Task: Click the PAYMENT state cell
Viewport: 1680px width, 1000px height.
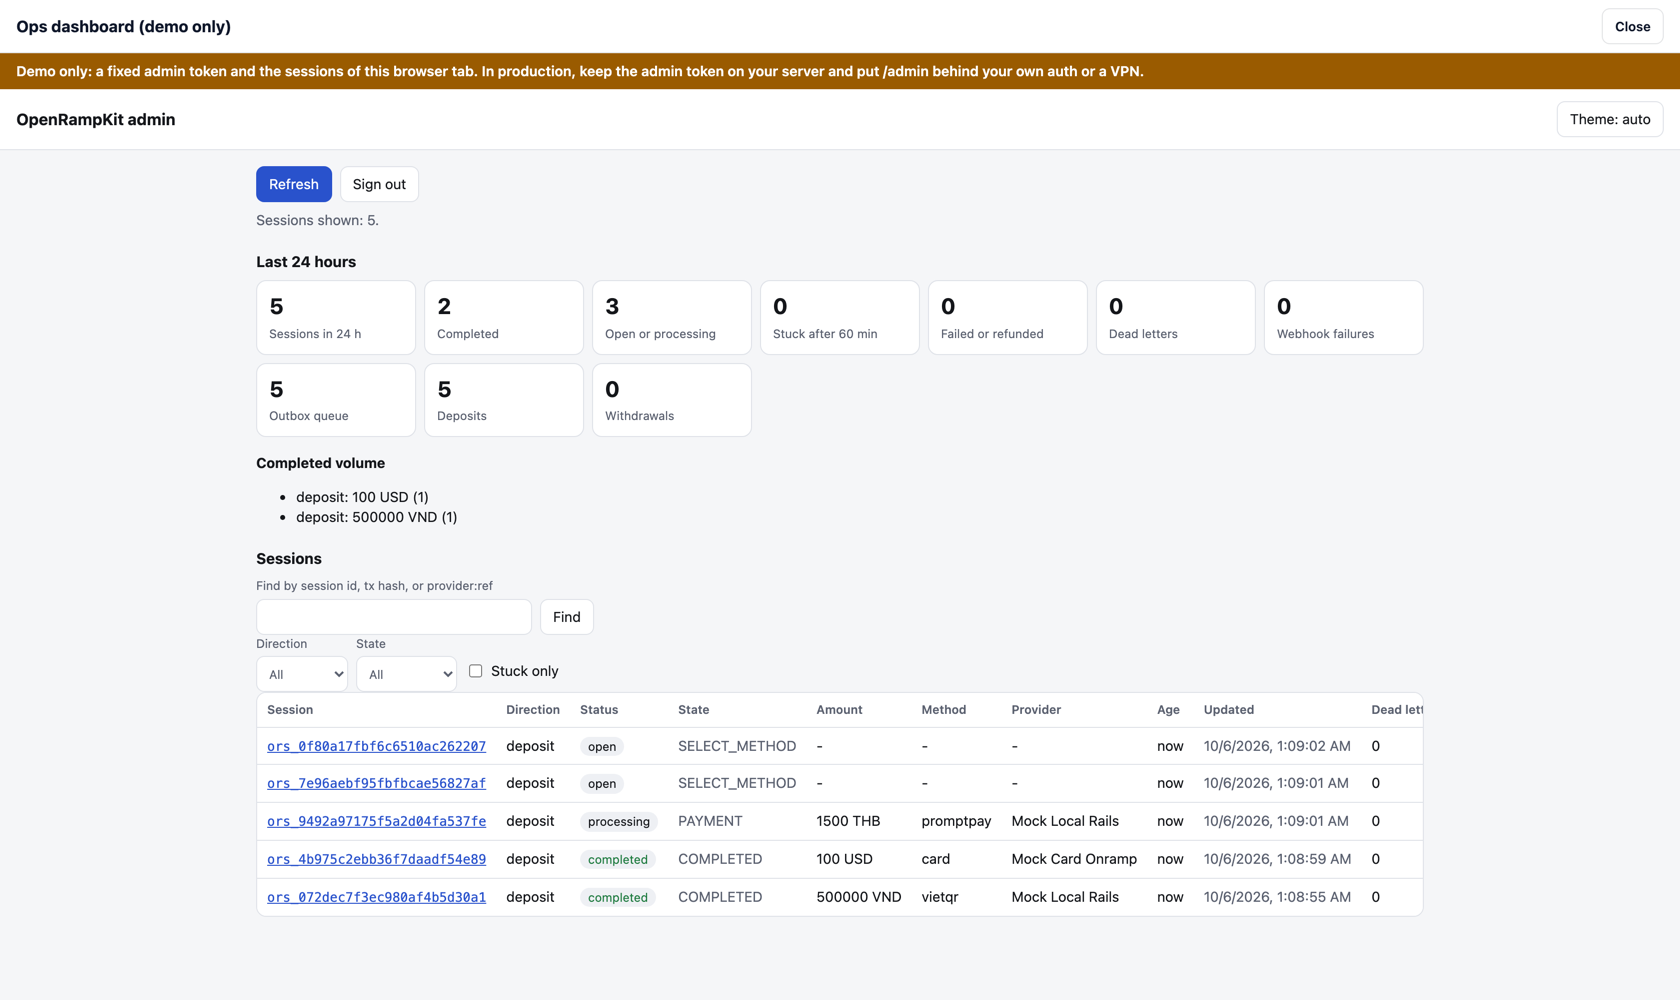Action: tap(710, 821)
